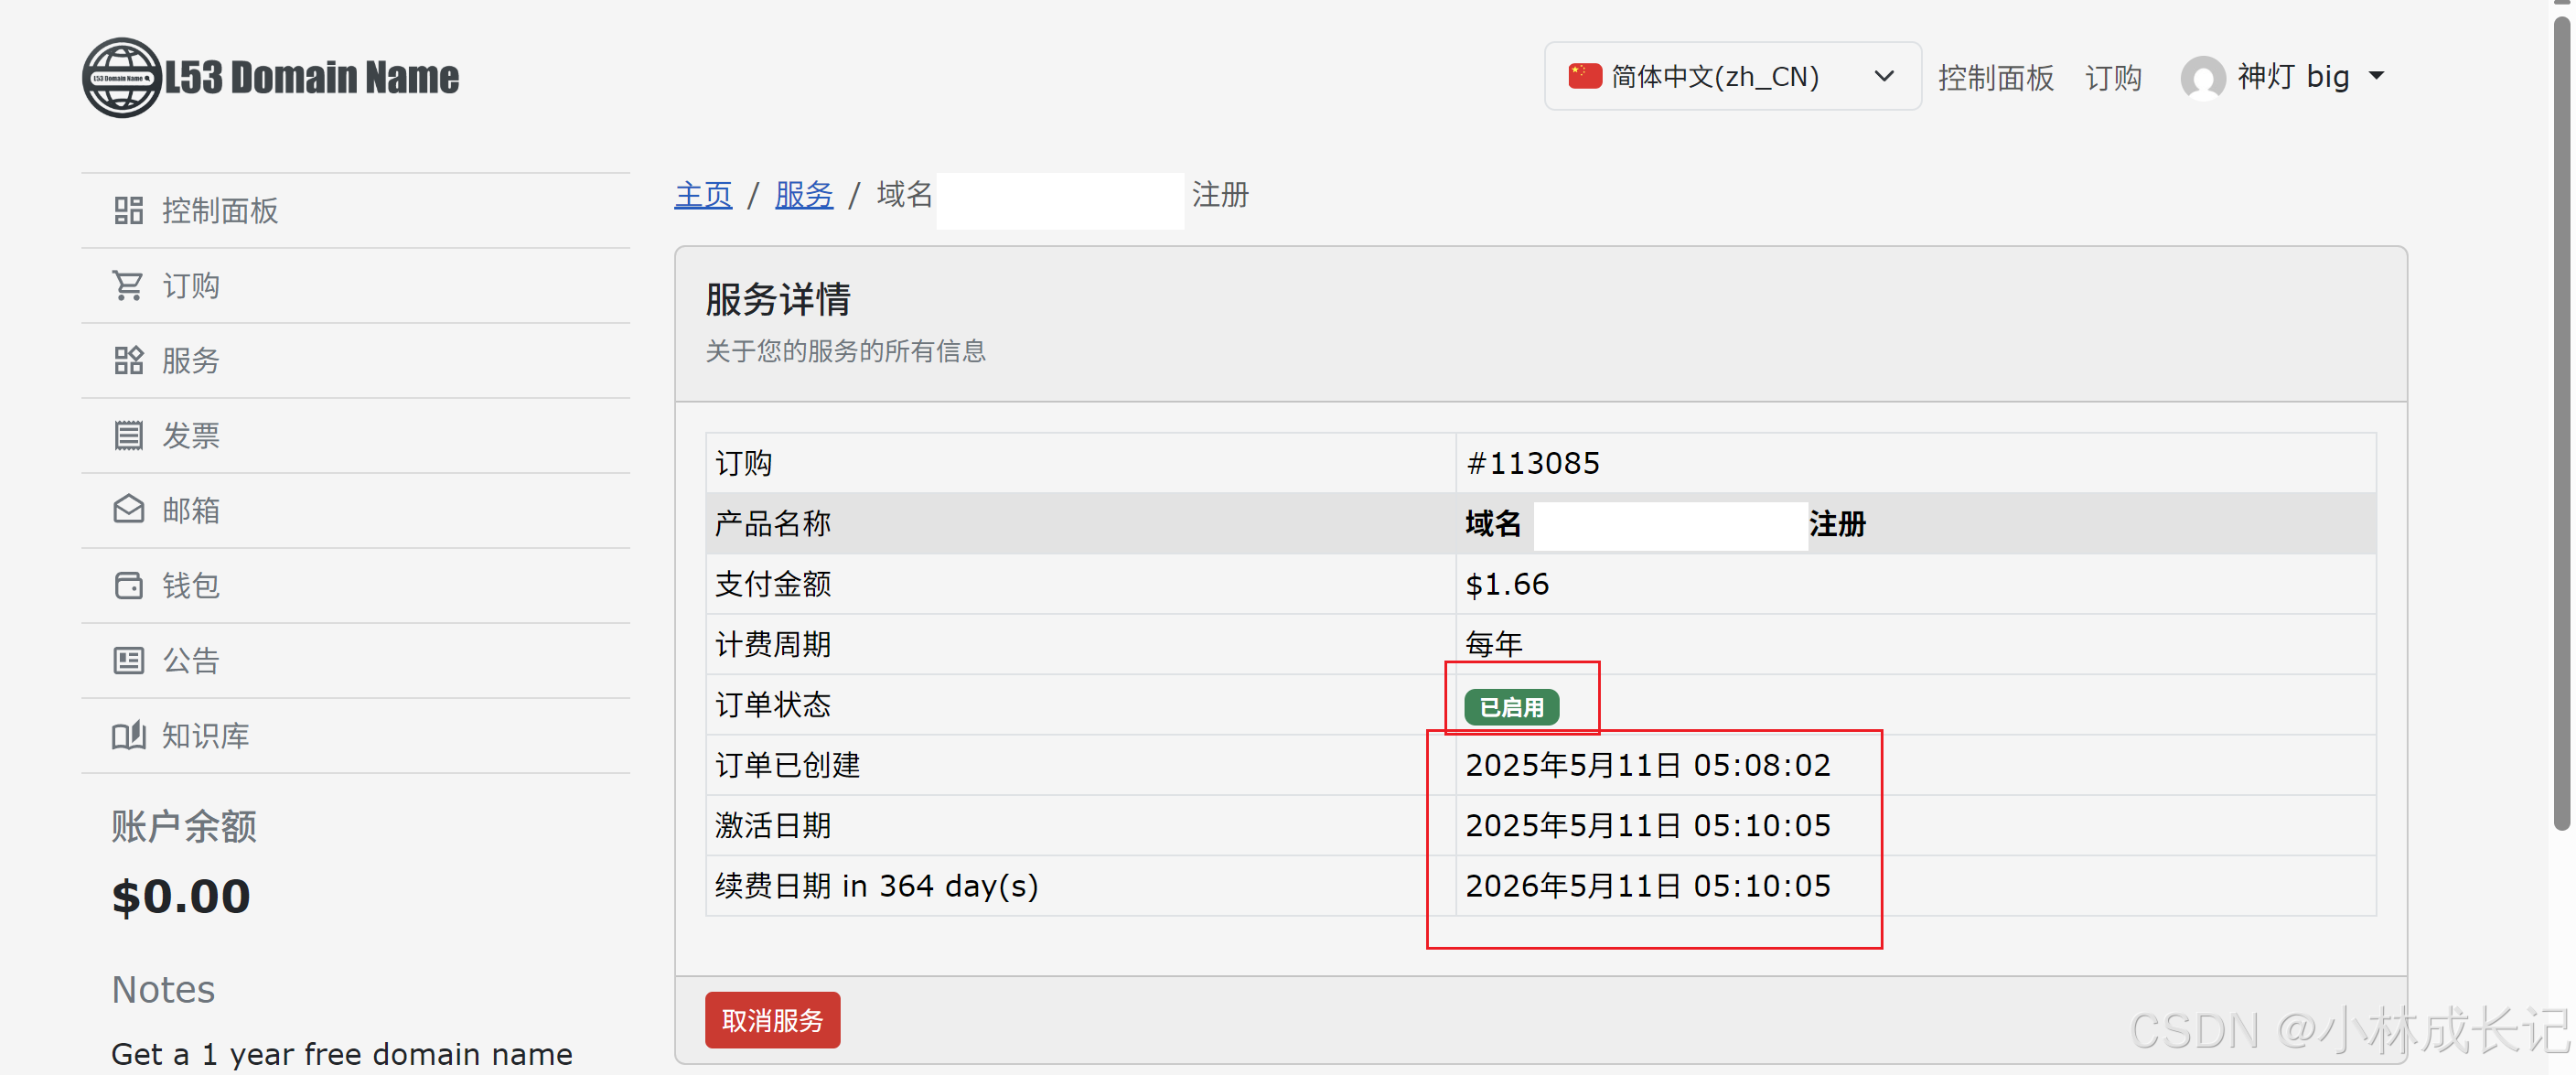
Task: Click the green 已启用 status badge
Action: (x=1510, y=707)
